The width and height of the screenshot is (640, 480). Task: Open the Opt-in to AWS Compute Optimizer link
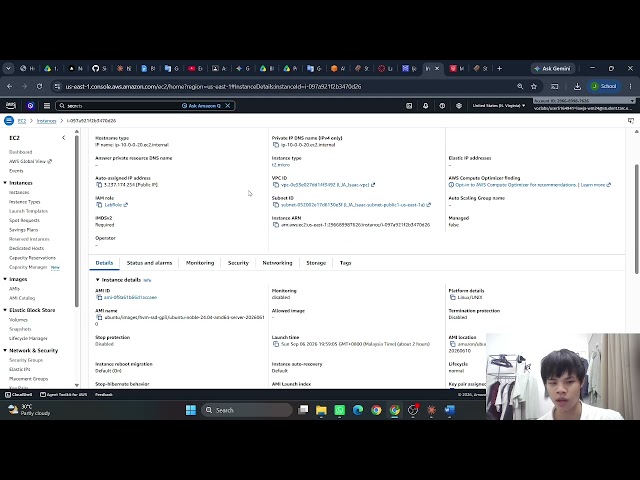click(x=516, y=185)
